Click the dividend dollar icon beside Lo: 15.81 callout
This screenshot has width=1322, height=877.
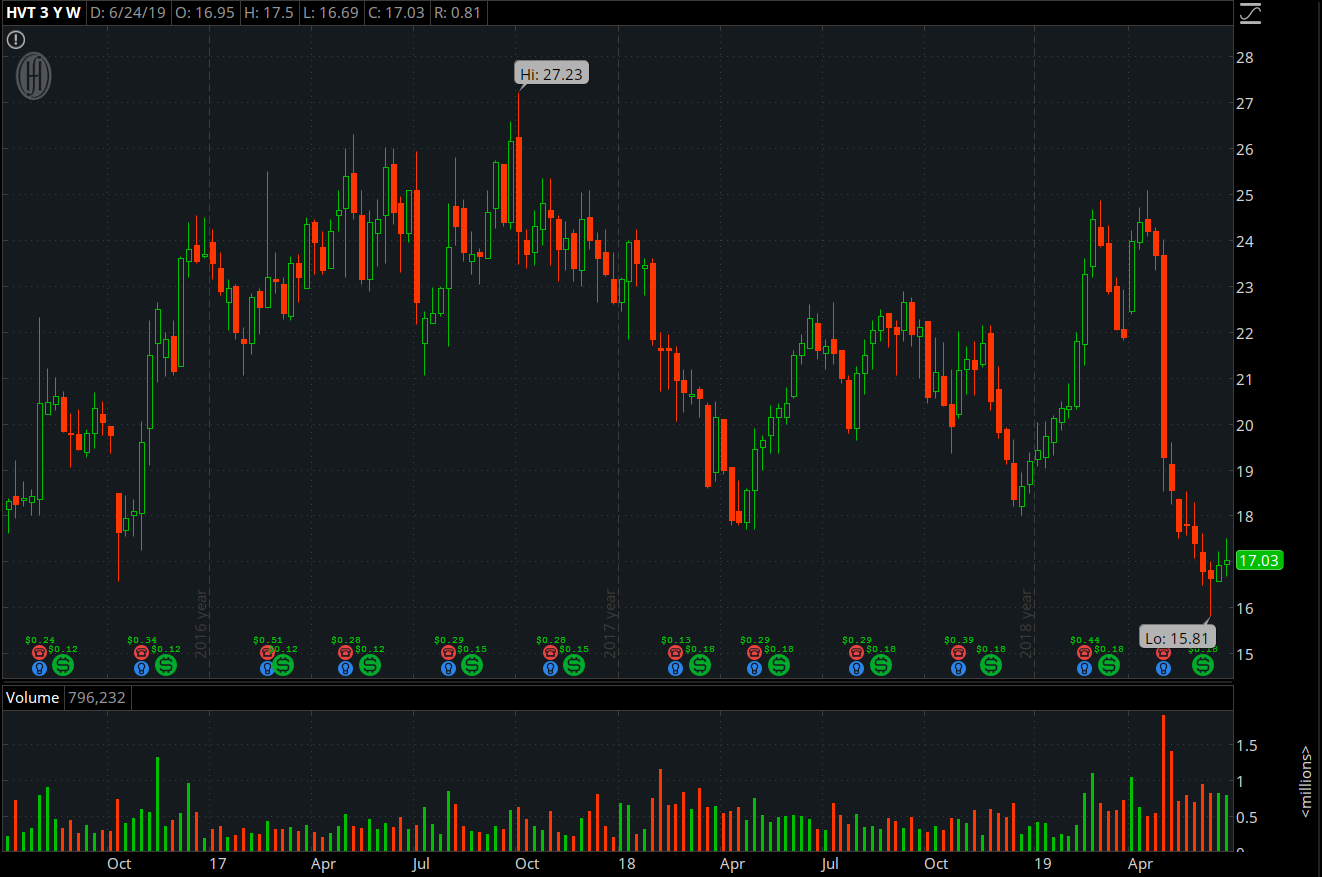(1202, 664)
